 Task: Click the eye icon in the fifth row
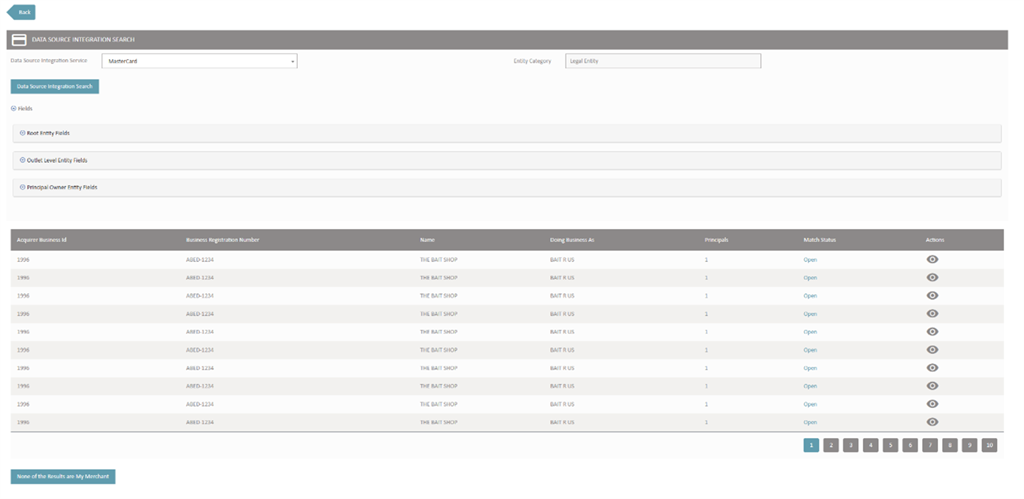pyautogui.click(x=932, y=331)
